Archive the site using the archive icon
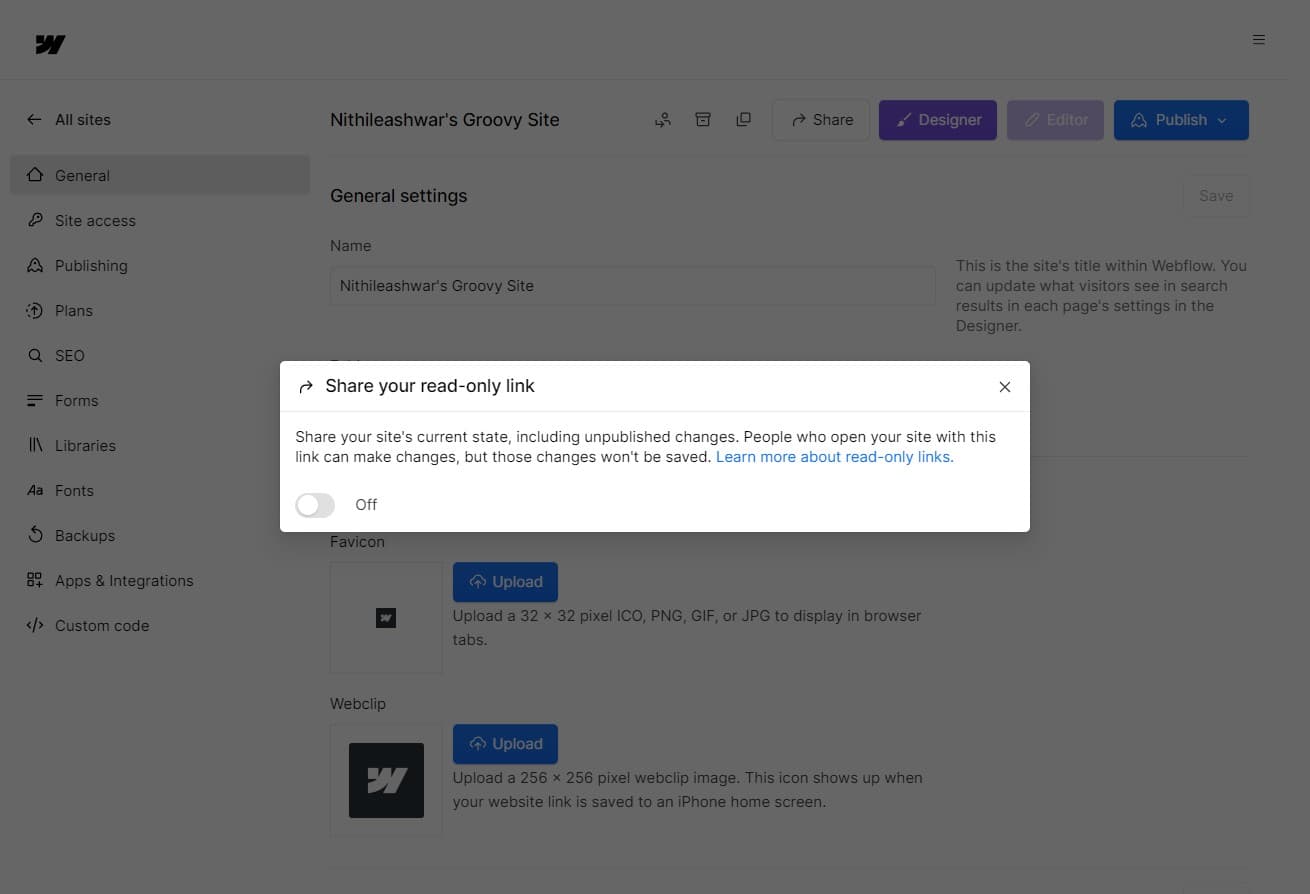1310x894 pixels. (x=703, y=119)
